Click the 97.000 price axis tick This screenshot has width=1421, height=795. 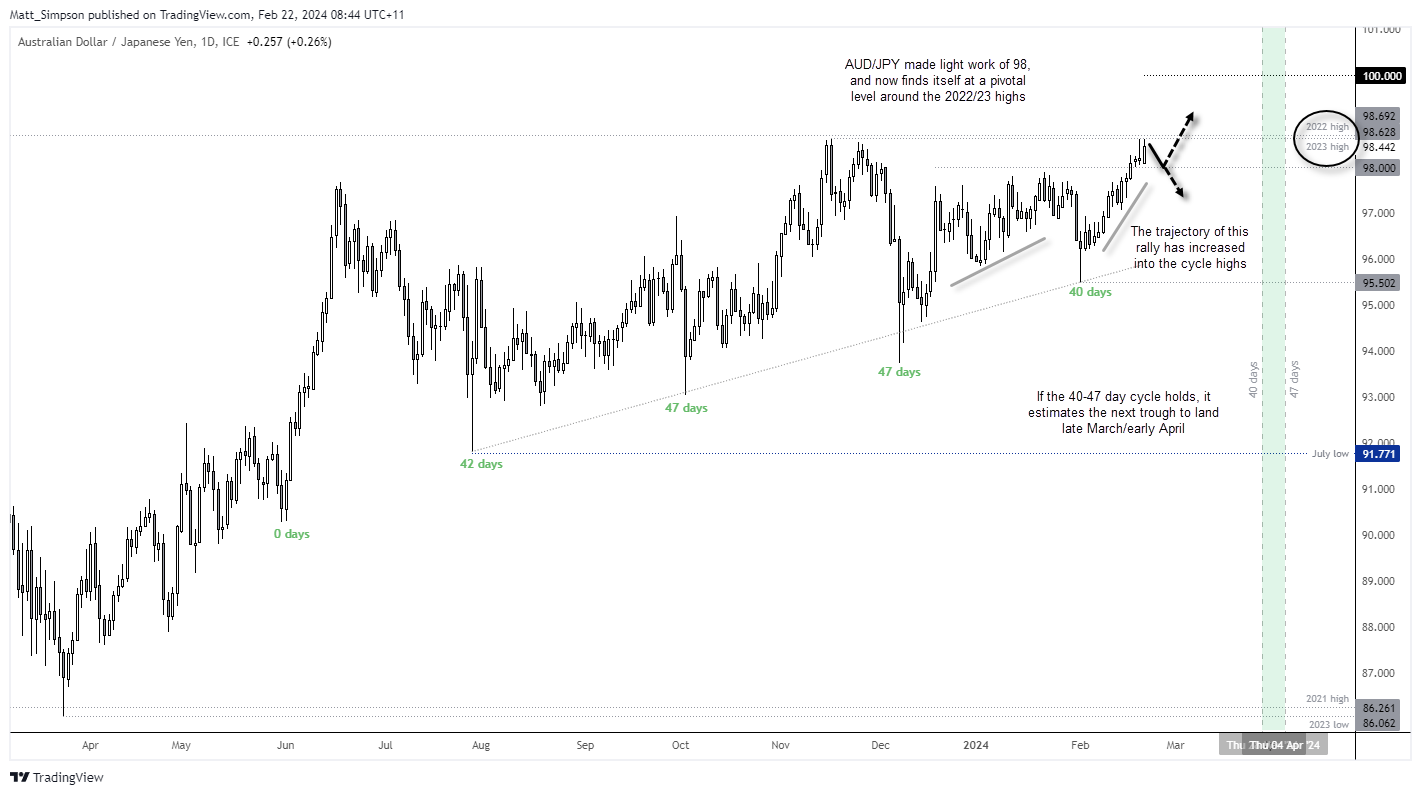coord(1377,214)
